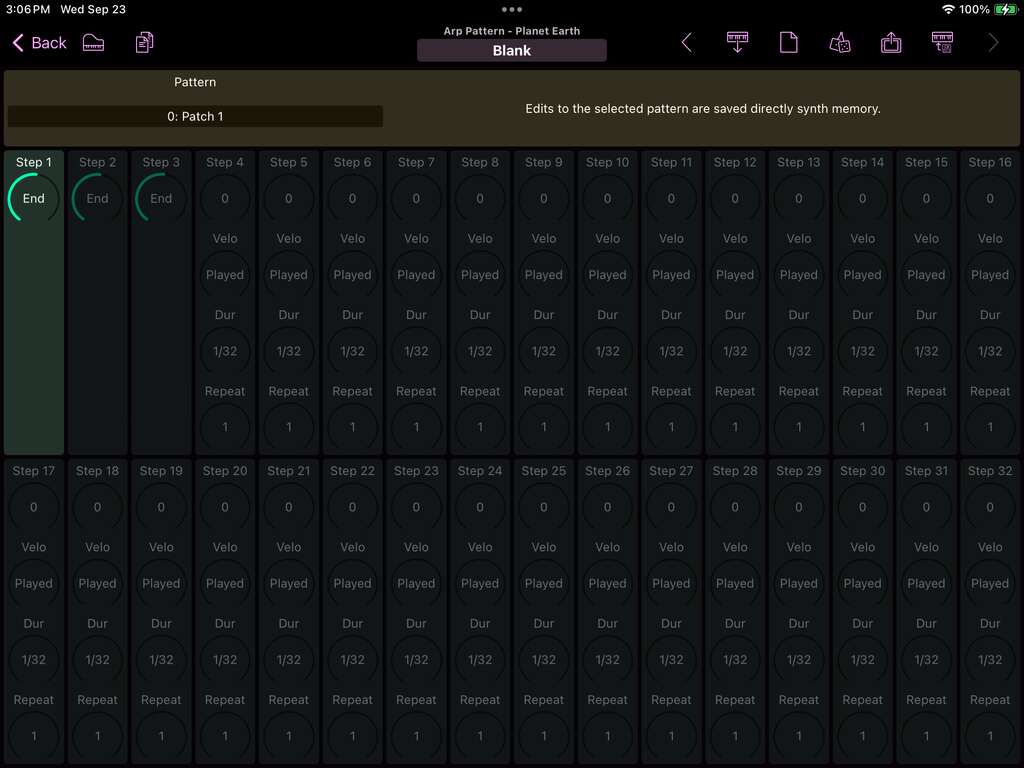Click the Step 11 Repeat knob
1024x768 pixels.
coord(671,427)
